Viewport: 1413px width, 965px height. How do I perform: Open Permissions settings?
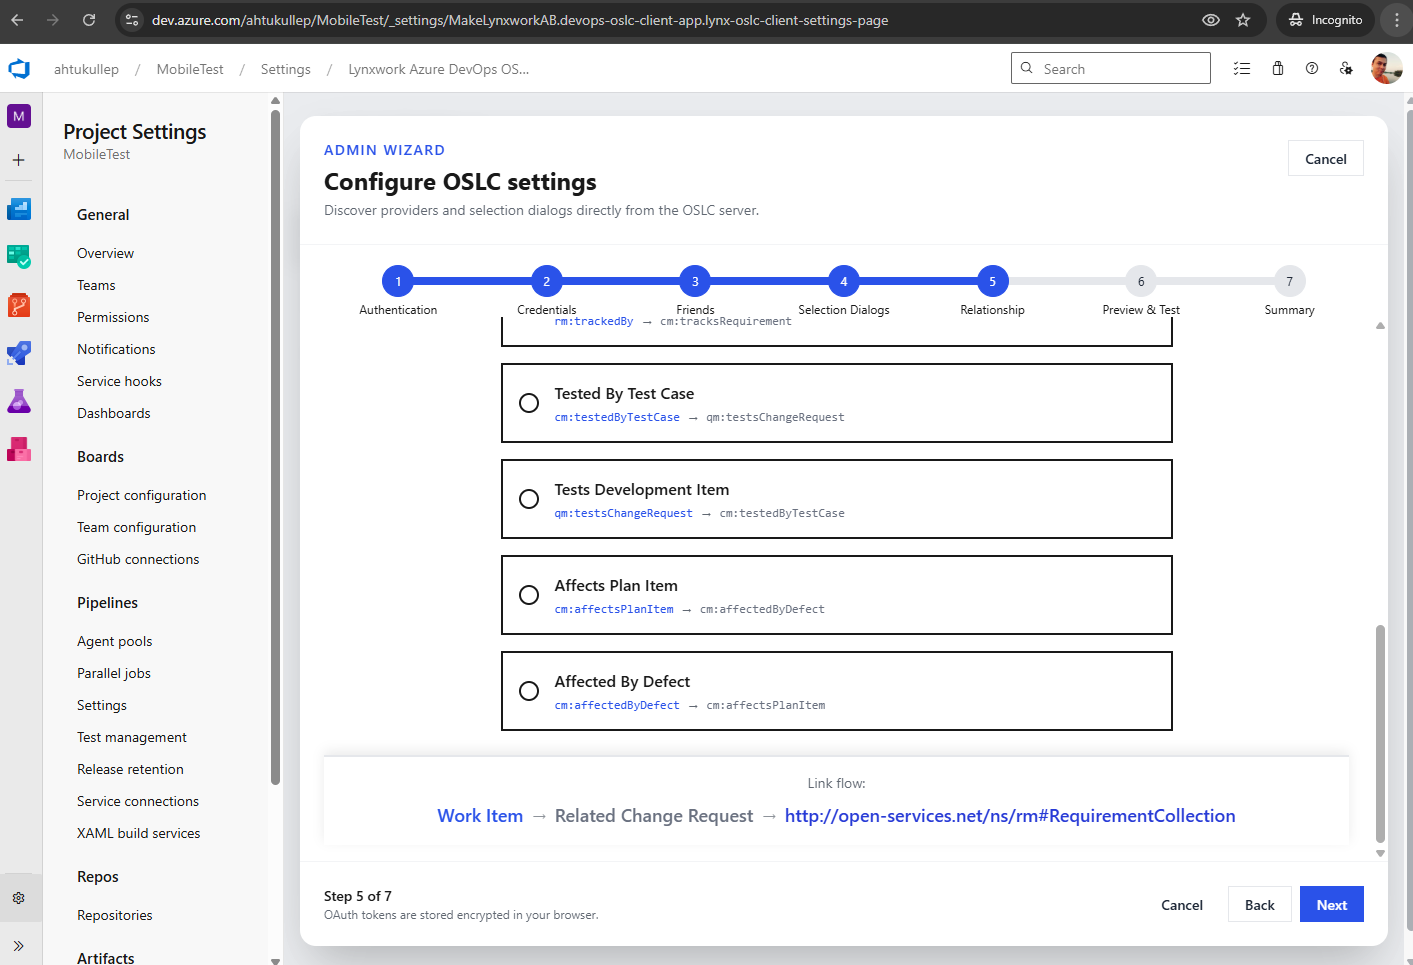pos(113,317)
